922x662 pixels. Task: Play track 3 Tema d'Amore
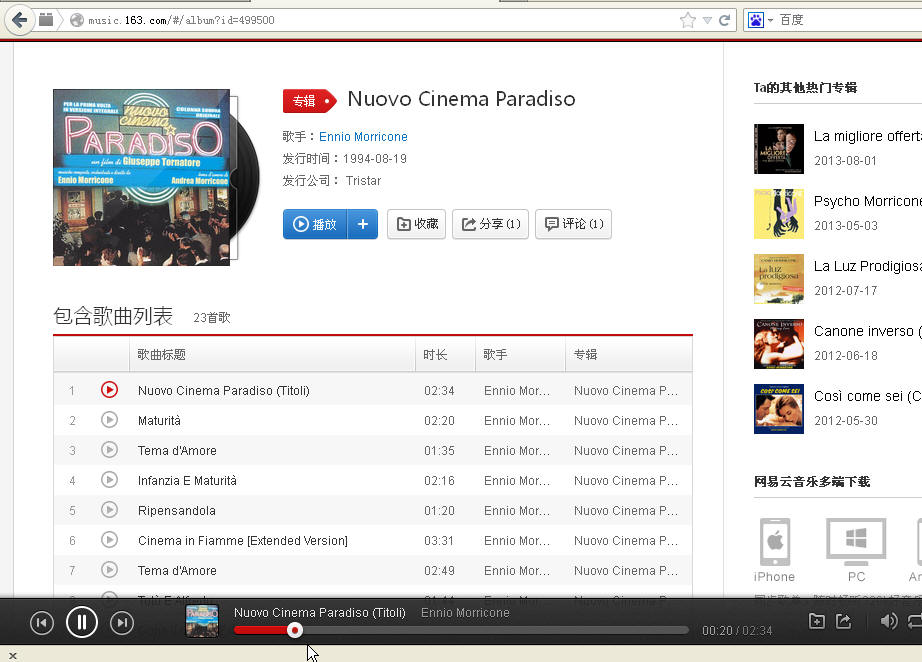click(x=109, y=450)
